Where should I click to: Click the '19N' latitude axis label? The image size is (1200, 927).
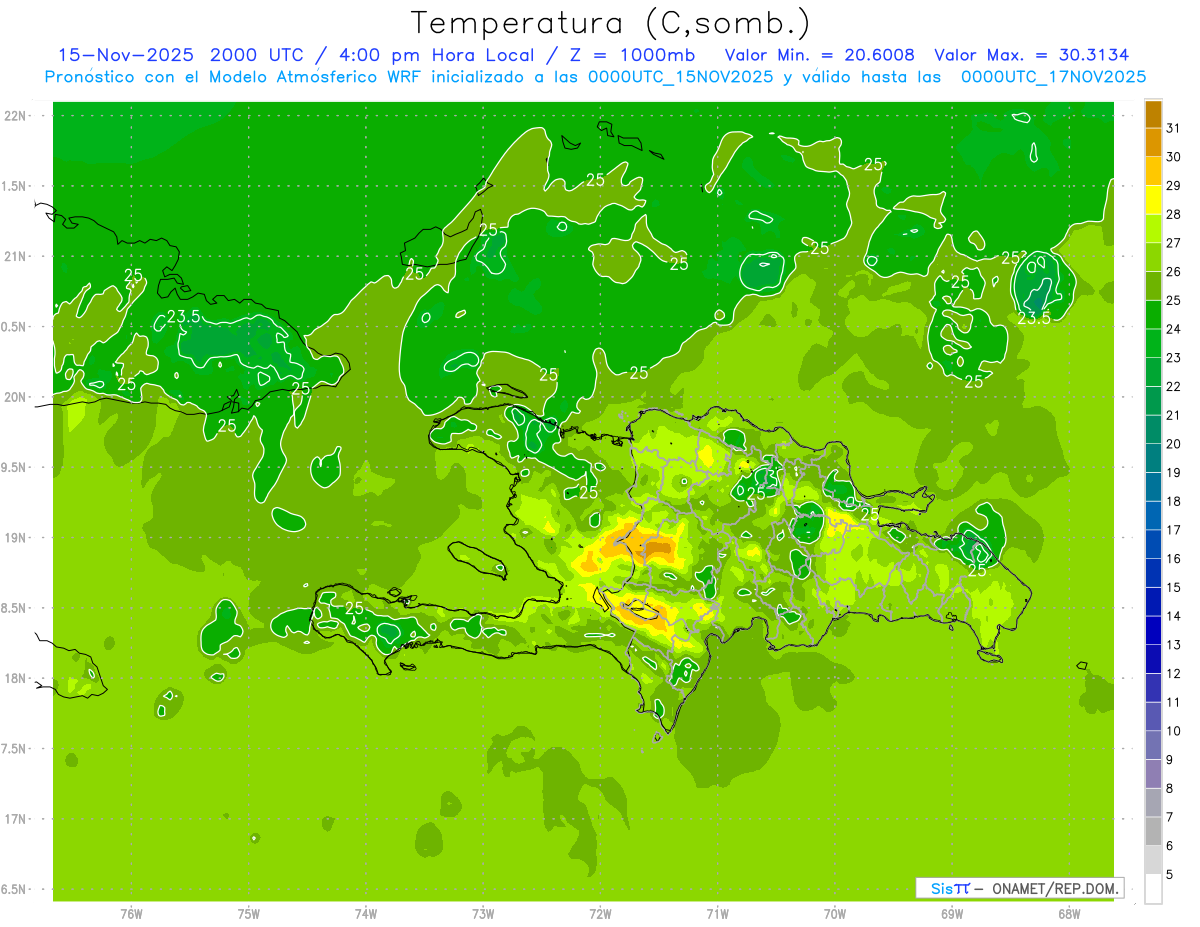(17, 538)
